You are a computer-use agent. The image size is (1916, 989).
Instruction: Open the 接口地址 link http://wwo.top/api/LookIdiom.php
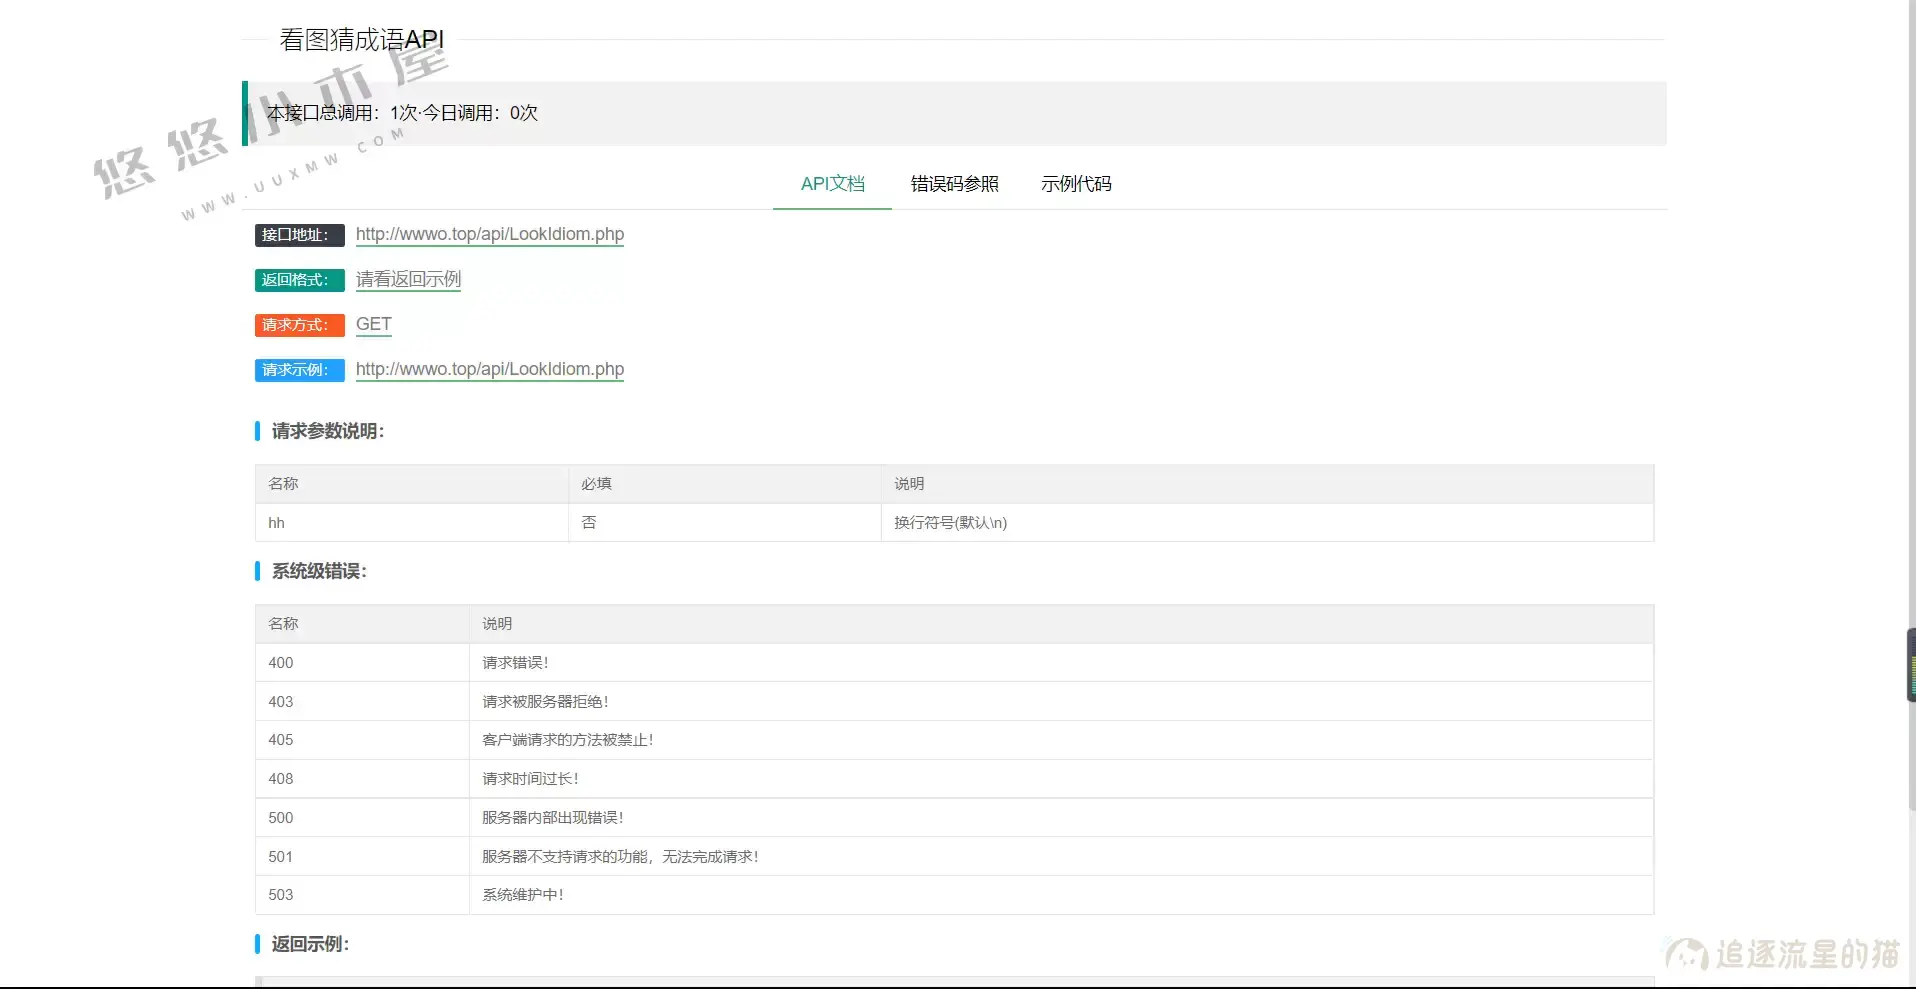click(x=489, y=234)
